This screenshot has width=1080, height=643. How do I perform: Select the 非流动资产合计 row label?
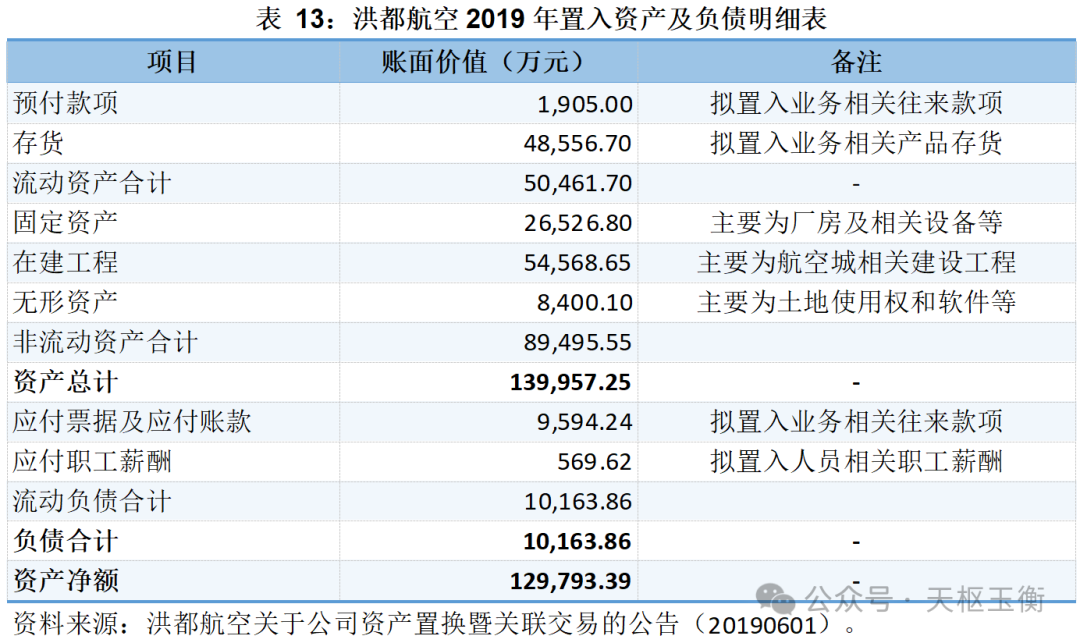tap(105, 342)
